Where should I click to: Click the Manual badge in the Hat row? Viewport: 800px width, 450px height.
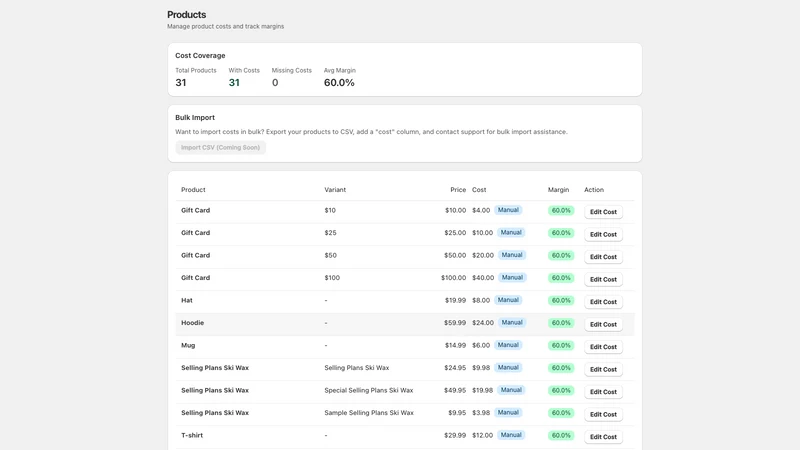point(508,300)
